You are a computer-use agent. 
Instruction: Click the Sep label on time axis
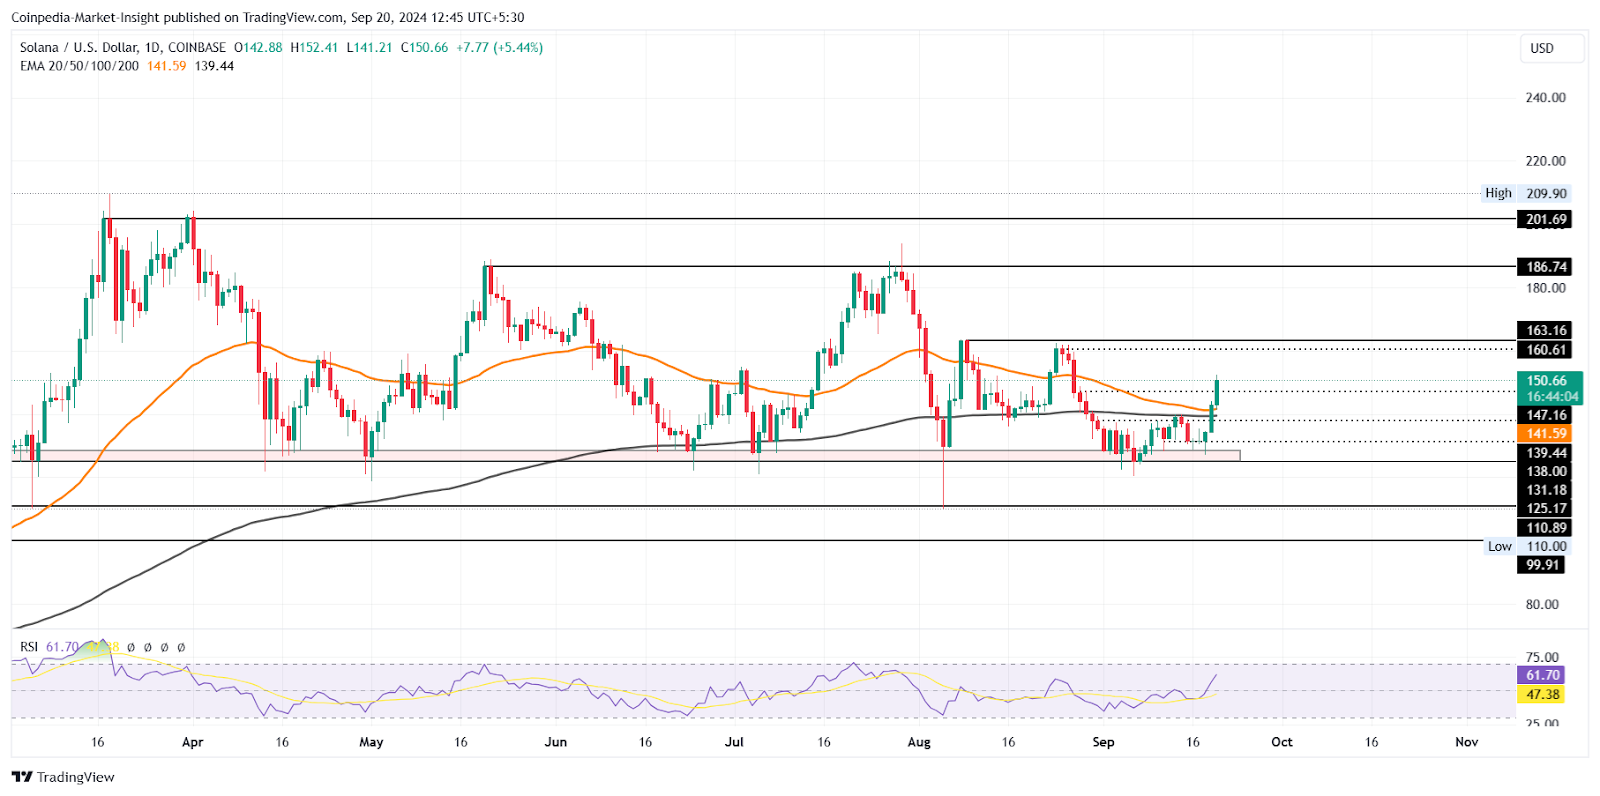tap(1103, 742)
